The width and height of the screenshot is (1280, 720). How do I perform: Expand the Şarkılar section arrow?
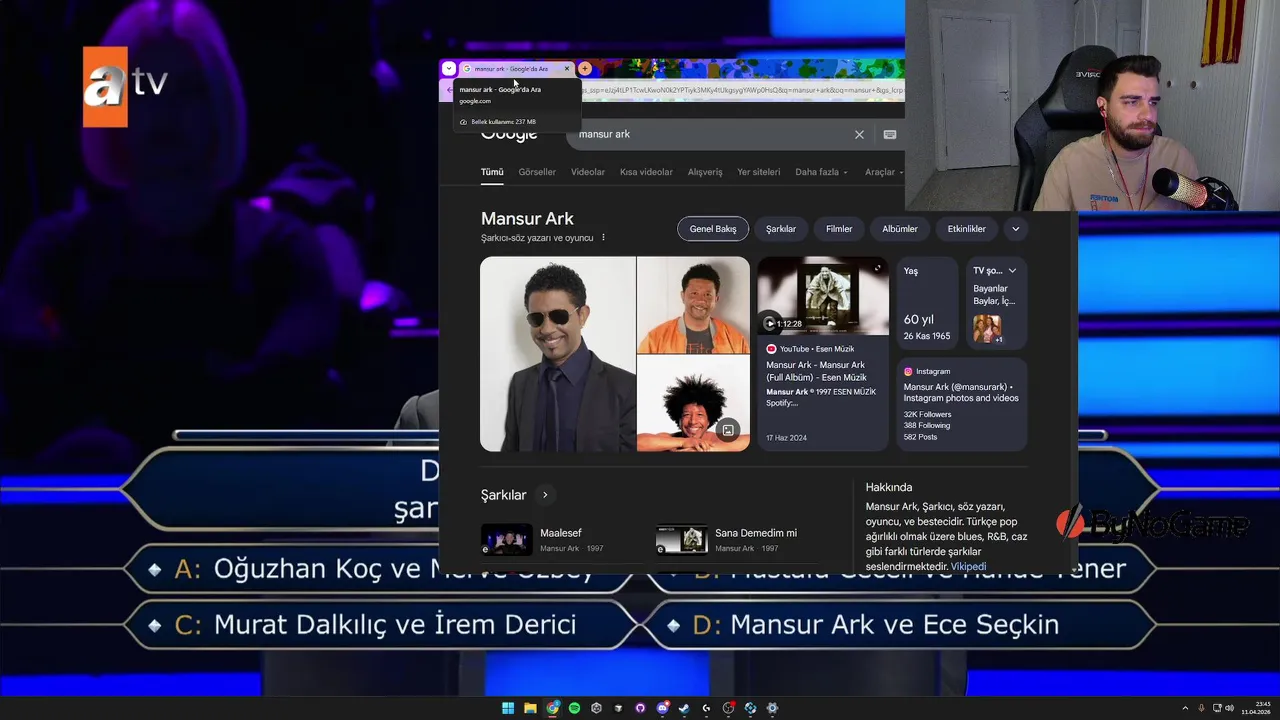(x=545, y=495)
